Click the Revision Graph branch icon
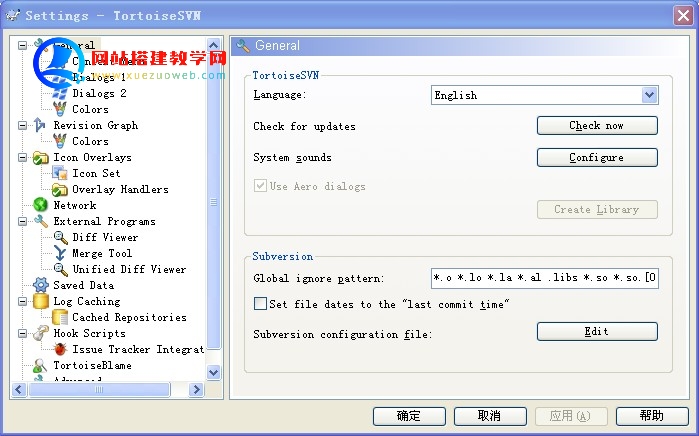Image resolution: width=699 pixels, height=436 pixels. pos(40,125)
